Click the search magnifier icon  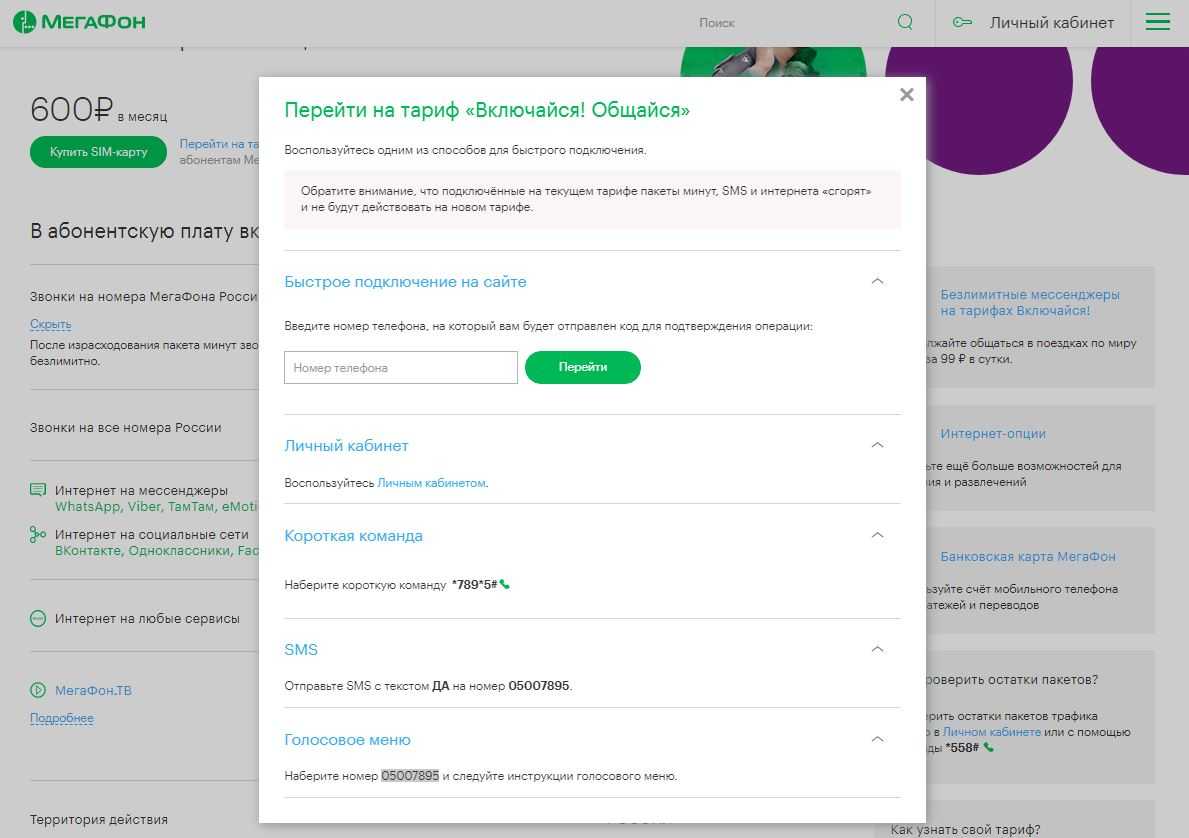click(905, 22)
